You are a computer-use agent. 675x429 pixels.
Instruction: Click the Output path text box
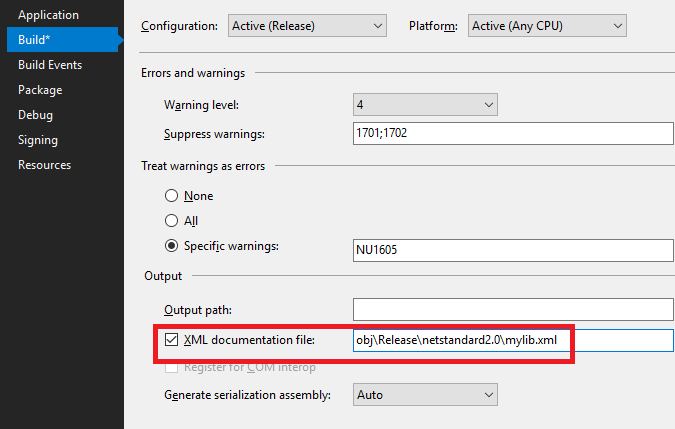513,311
